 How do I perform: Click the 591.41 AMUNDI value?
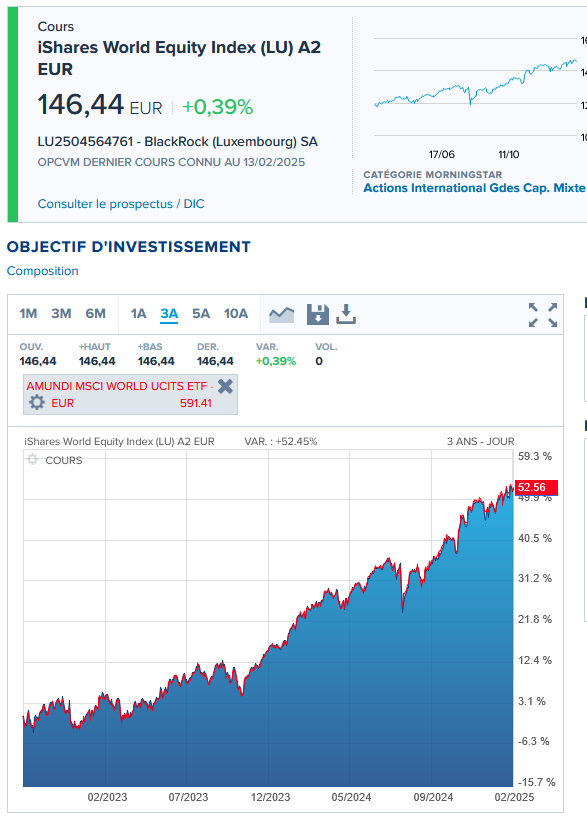196,403
